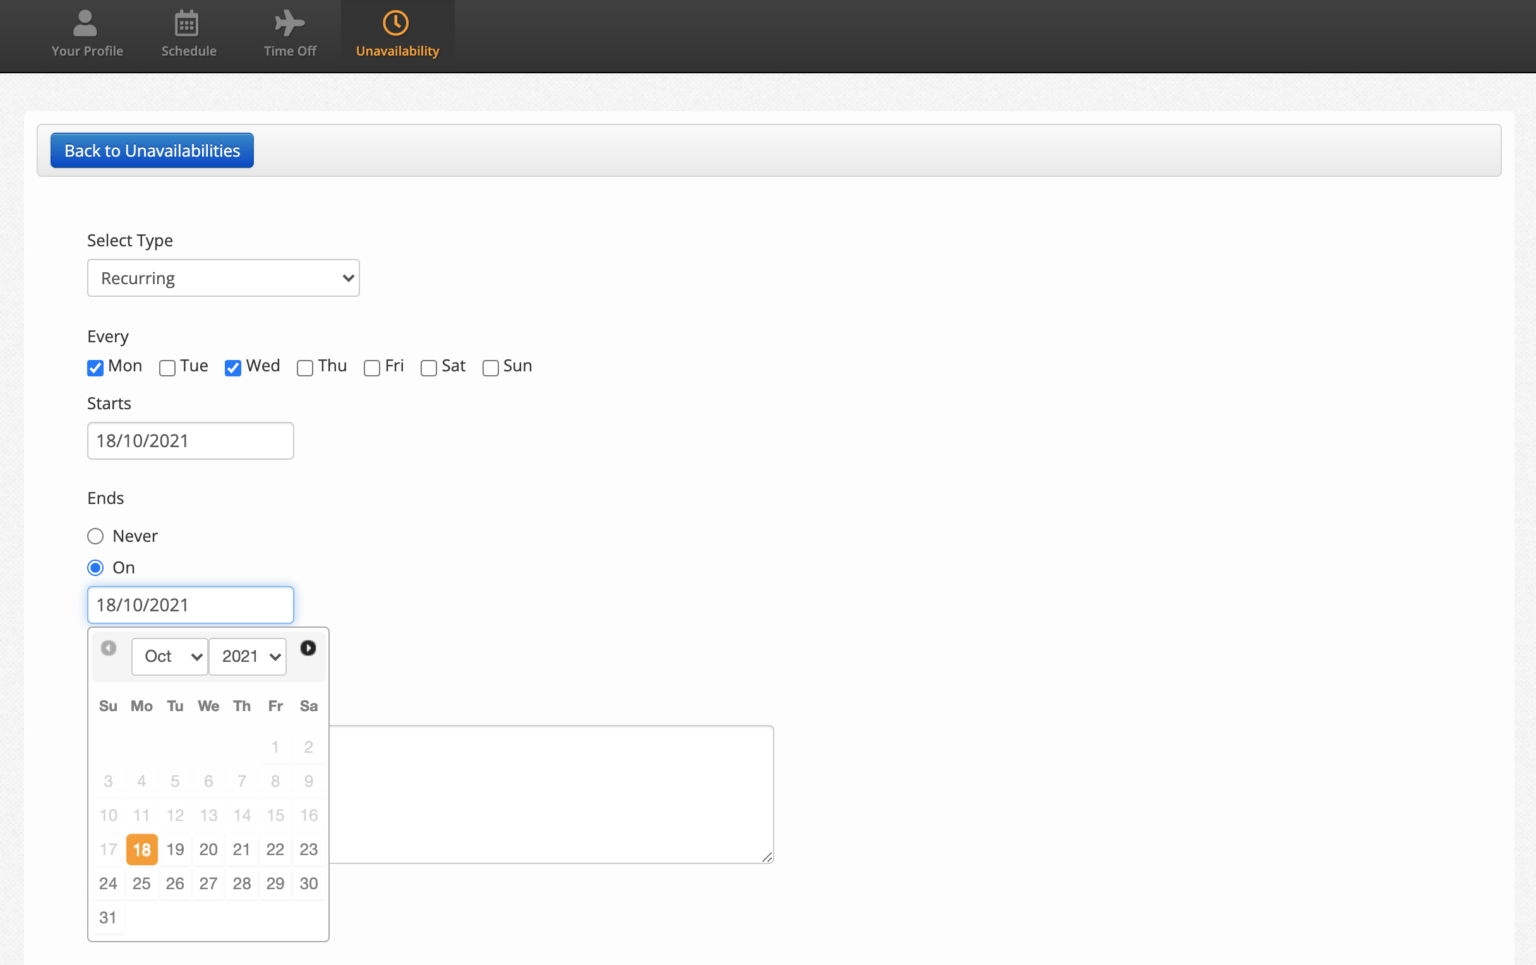Viewport: 1536px width, 965px height.
Task: Select day 22 in calendar
Action: point(275,850)
